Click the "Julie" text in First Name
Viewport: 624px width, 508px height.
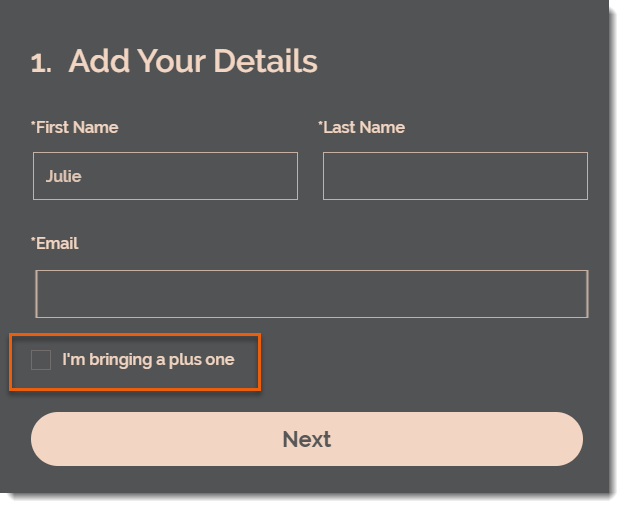coord(64,176)
